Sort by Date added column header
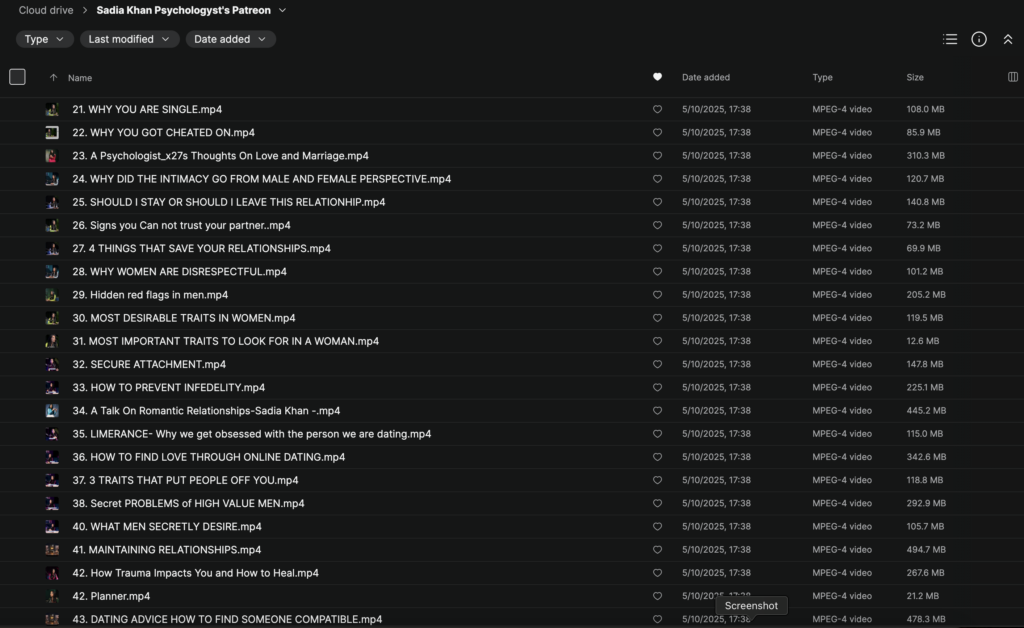 pyautogui.click(x=706, y=77)
